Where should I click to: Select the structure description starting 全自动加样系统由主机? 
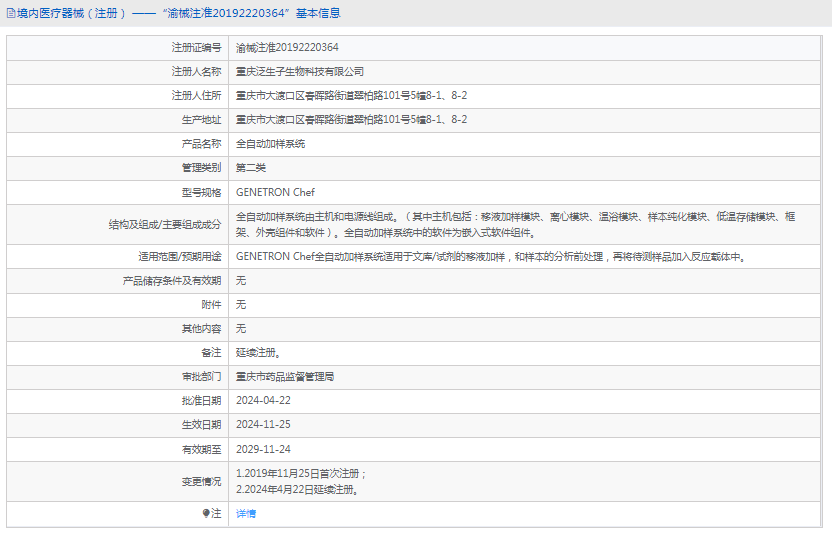pos(515,225)
